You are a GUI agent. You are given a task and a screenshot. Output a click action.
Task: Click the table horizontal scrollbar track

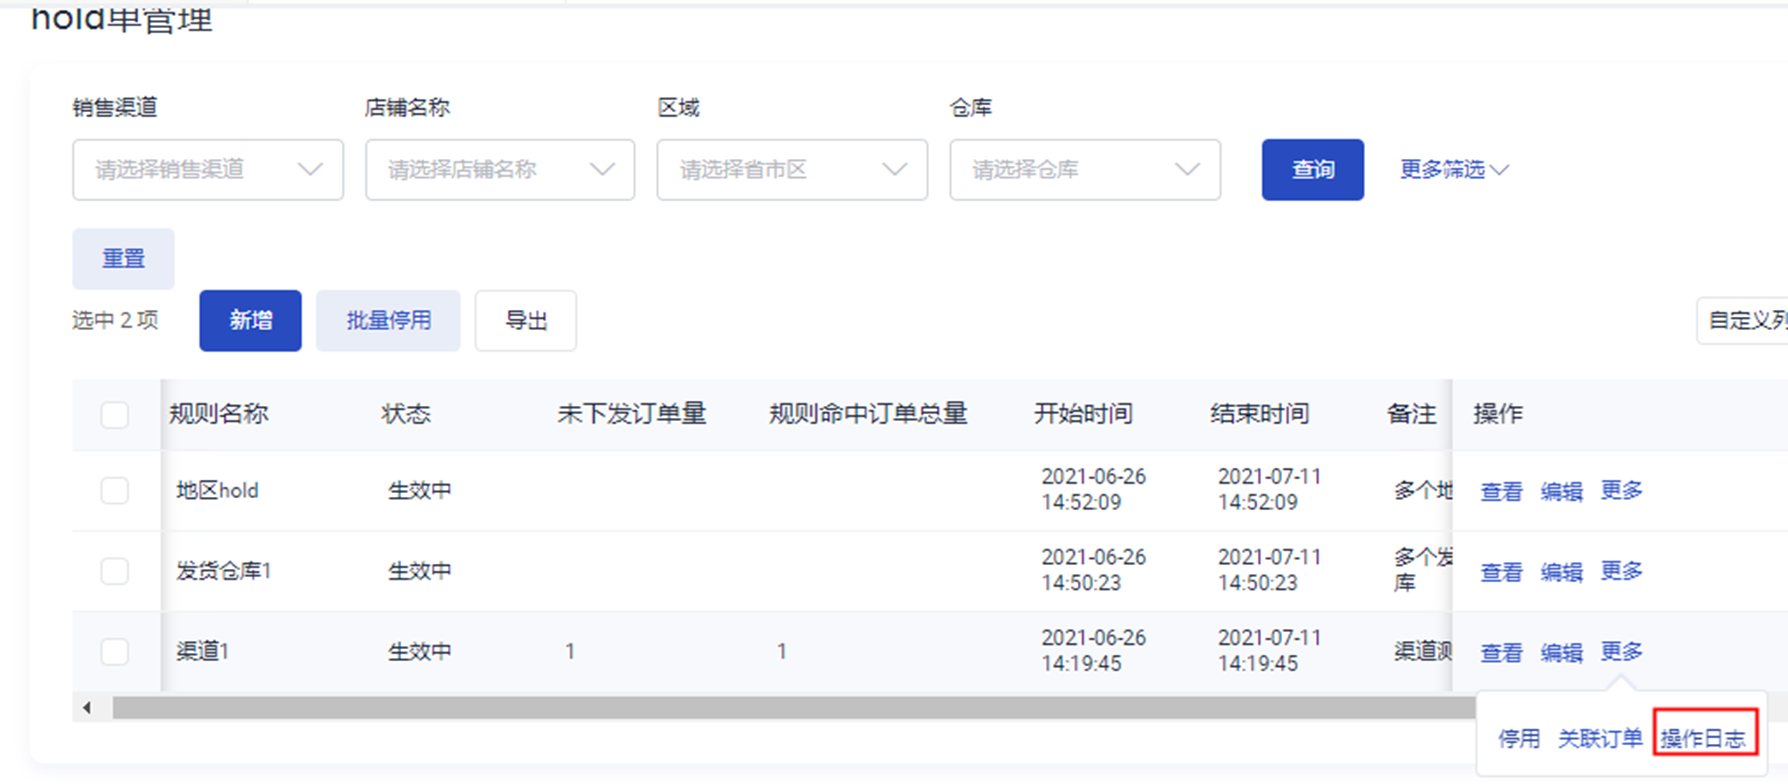(794, 708)
